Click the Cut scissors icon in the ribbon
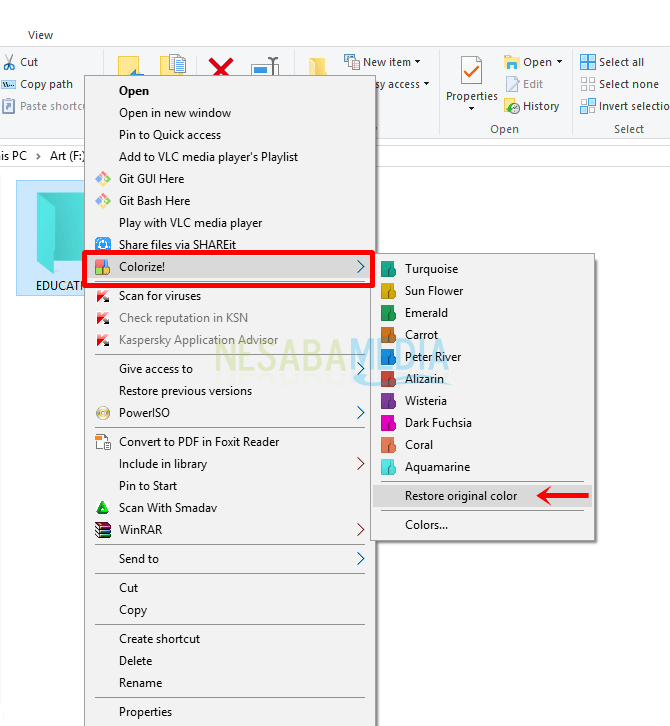The height and width of the screenshot is (726, 670). [9, 62]
